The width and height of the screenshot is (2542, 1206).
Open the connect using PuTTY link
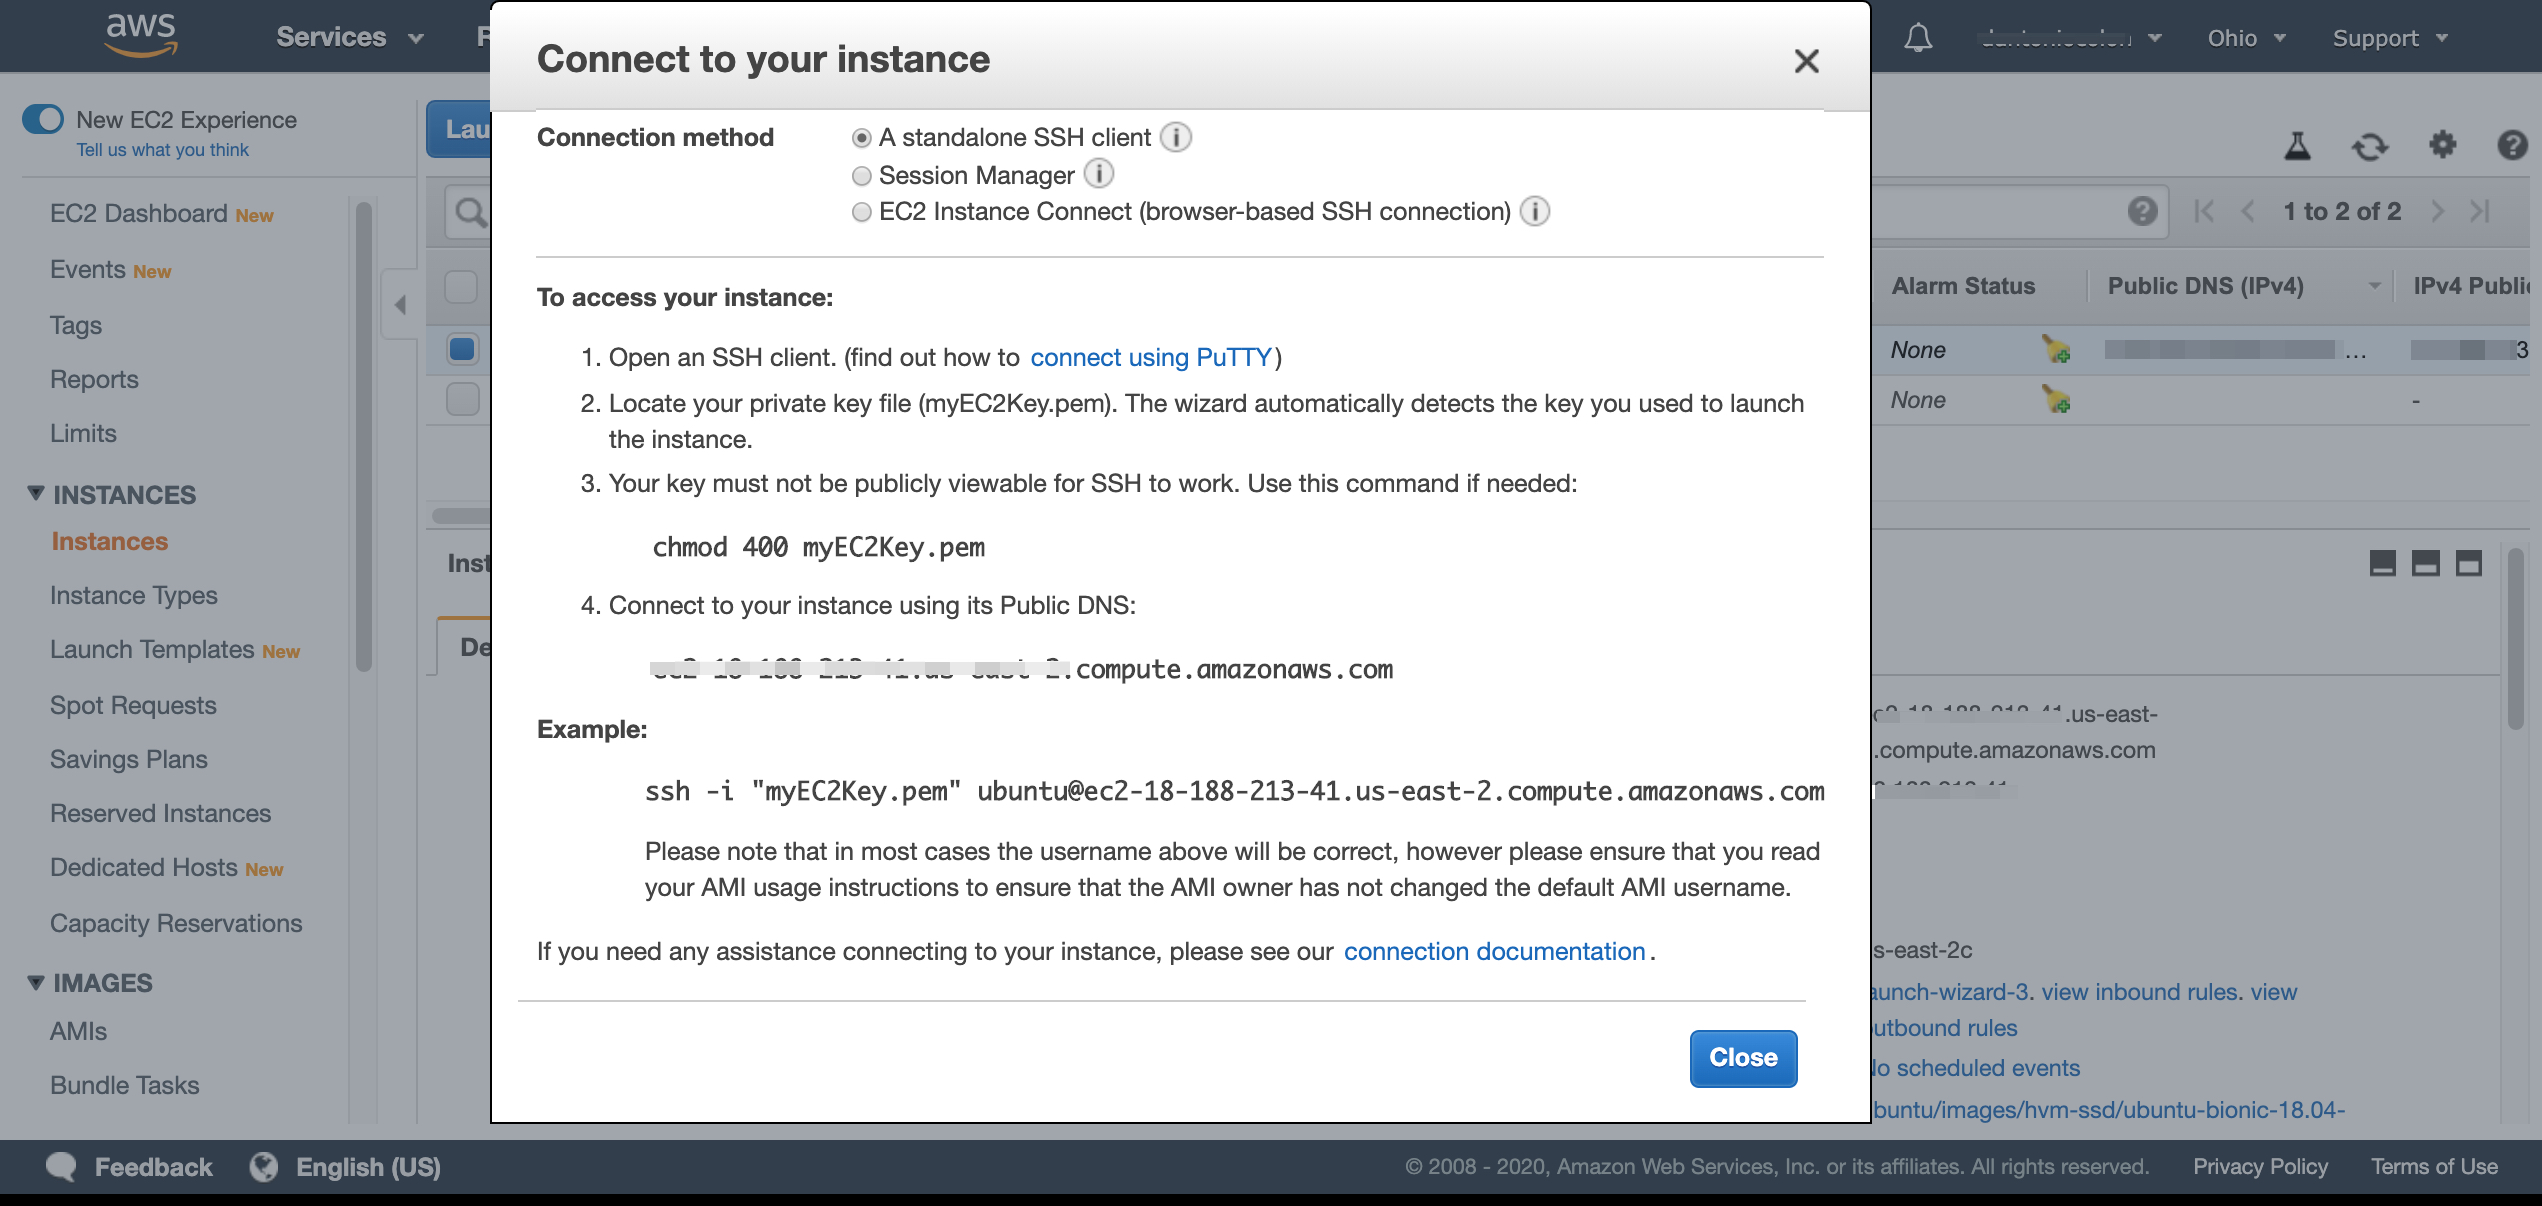(1150, 356)
